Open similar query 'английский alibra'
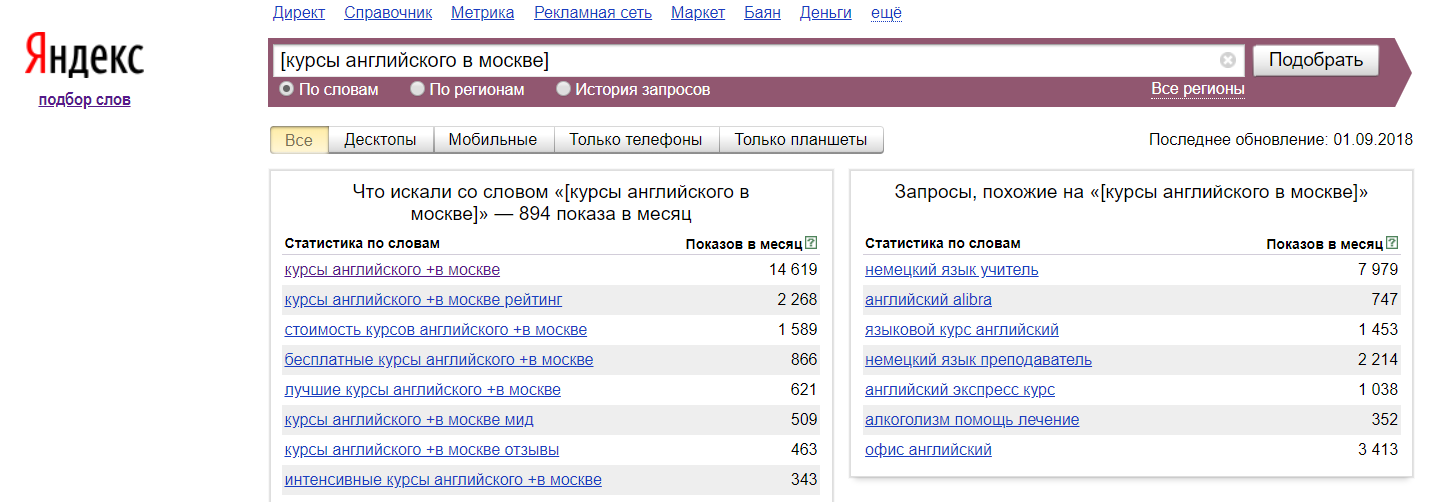 928,300
